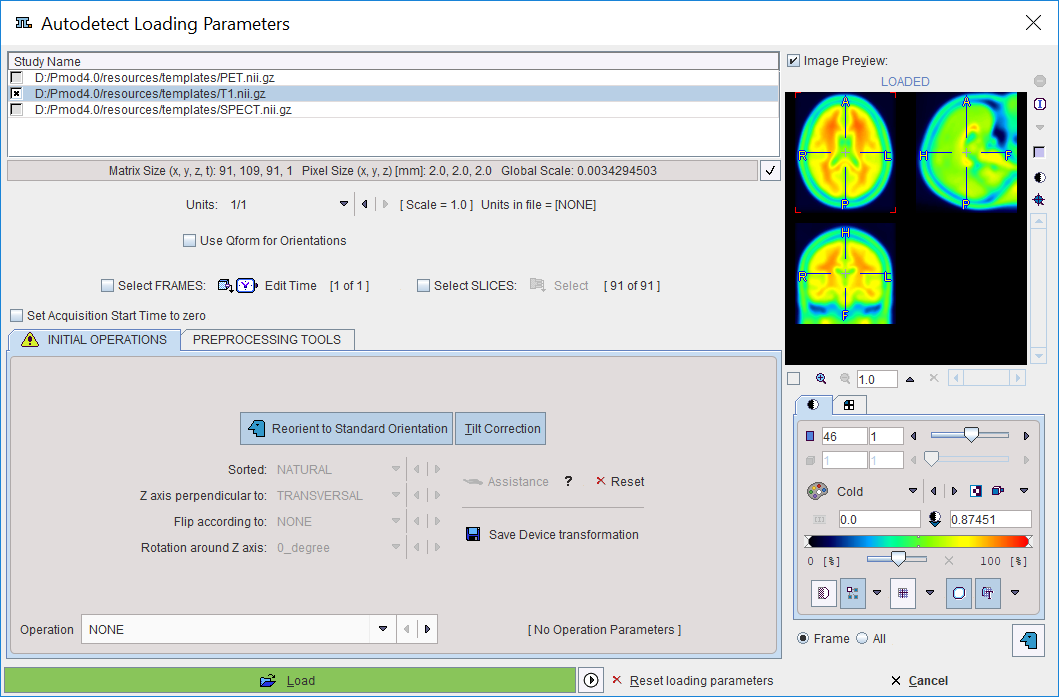Screen dimensions: 1059x697
Task: Click the auto-scale icon before 0.87451 field
Action: 935,519
